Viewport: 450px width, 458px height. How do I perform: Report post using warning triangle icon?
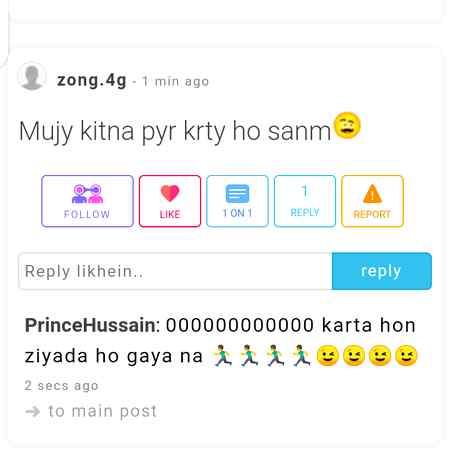pyautogui.click(x=372, y=194)
